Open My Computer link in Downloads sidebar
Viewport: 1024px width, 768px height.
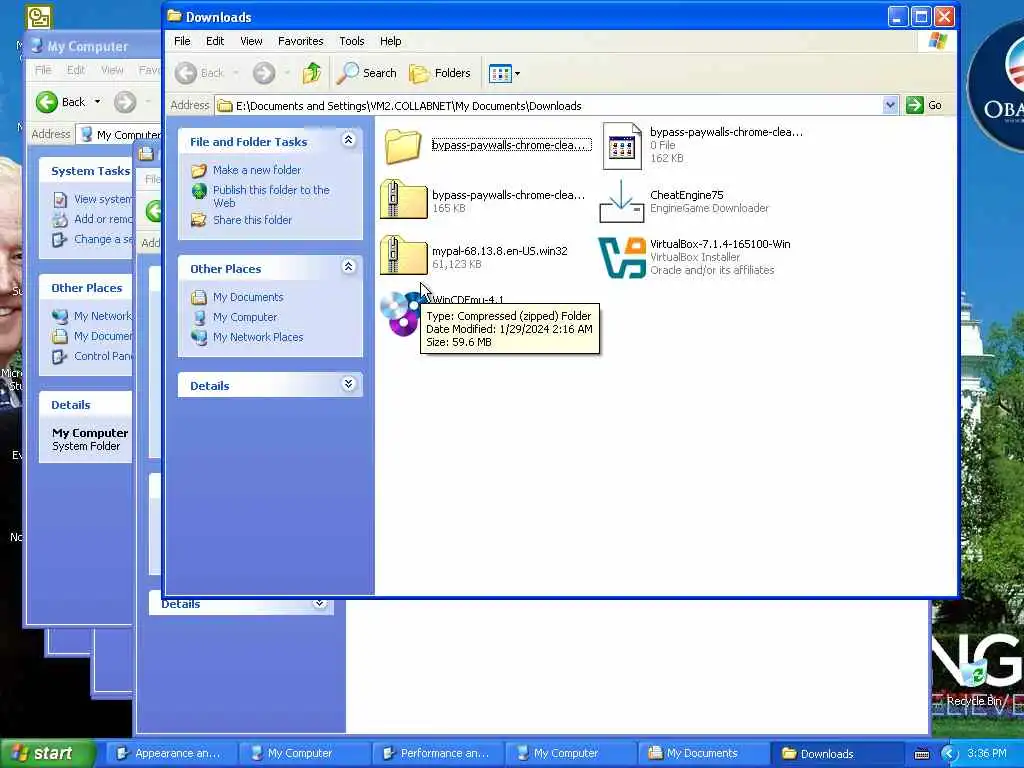(x=245, y=317)
